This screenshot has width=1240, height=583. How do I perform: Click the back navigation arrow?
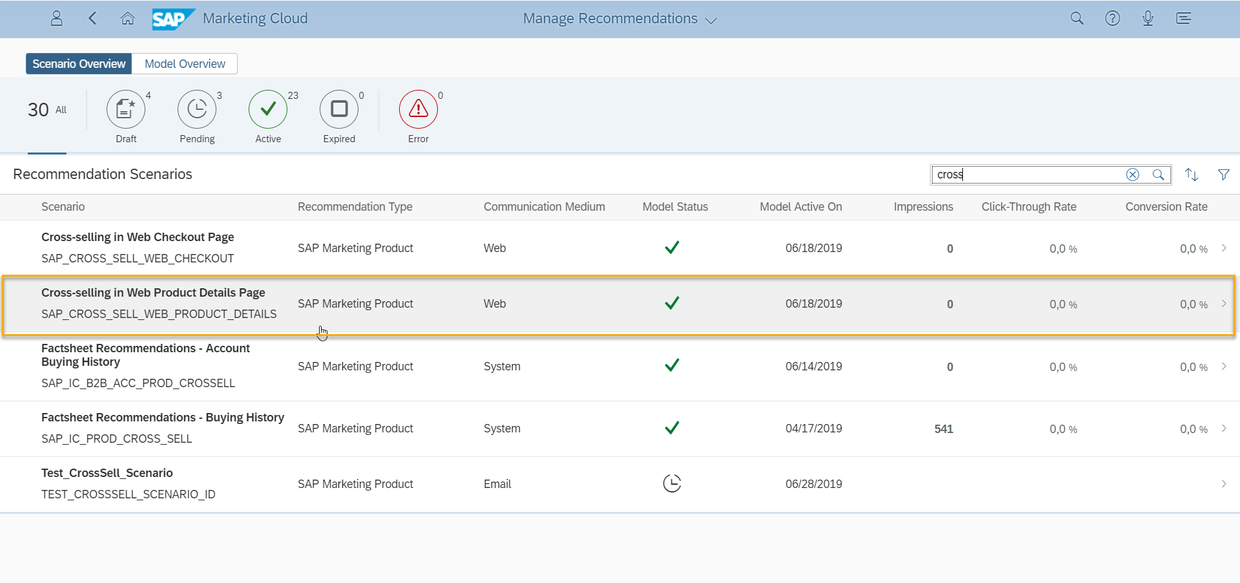tap(93, 19)
